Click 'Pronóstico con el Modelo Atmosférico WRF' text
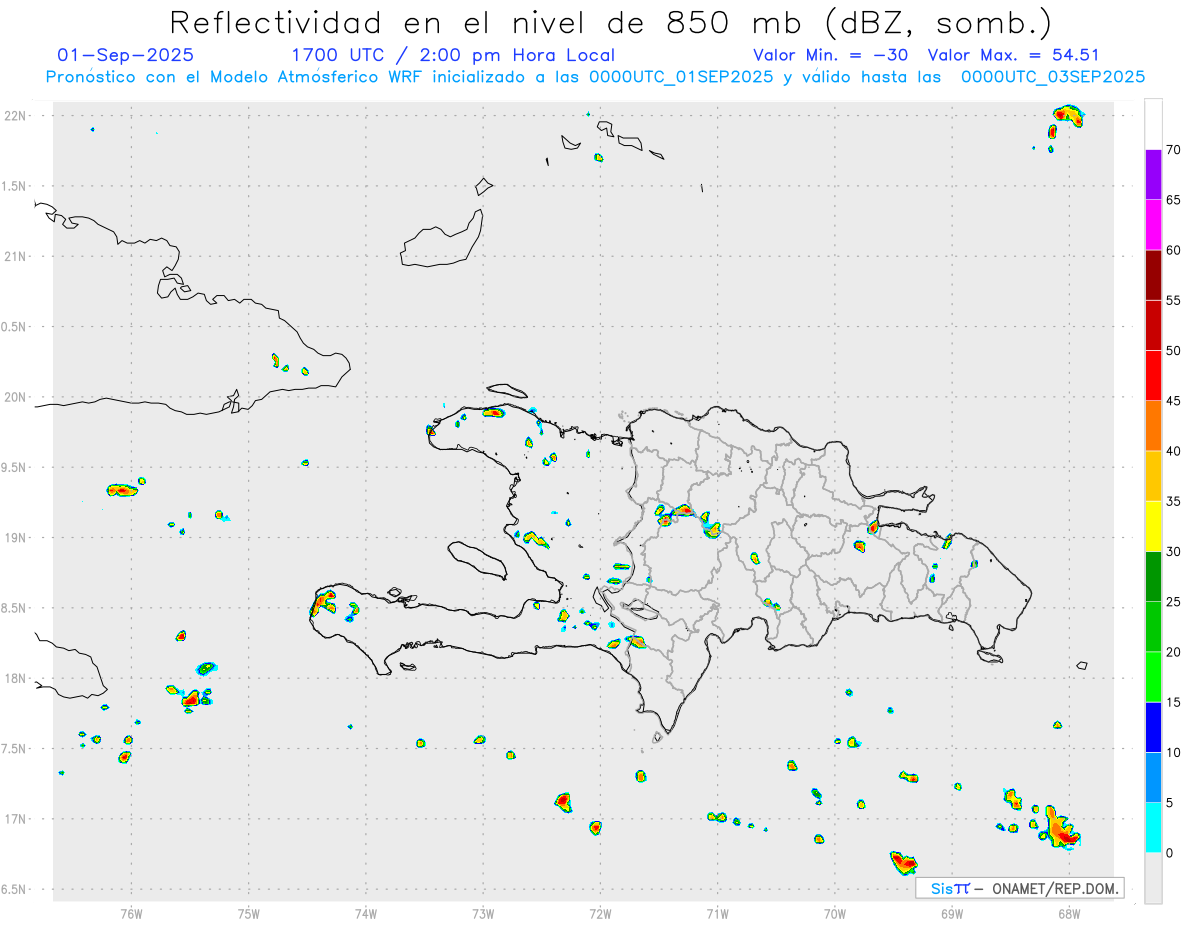This screenshot has width=1200, height=927. pyautogui.click(x=235, y=77)
